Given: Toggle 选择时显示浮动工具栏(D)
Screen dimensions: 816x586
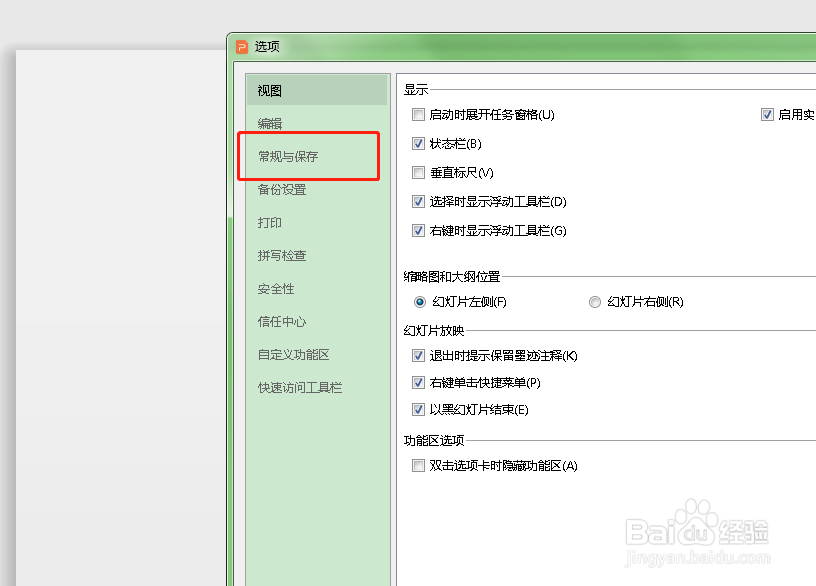Looking at the screenshot, I should point(418,201).
